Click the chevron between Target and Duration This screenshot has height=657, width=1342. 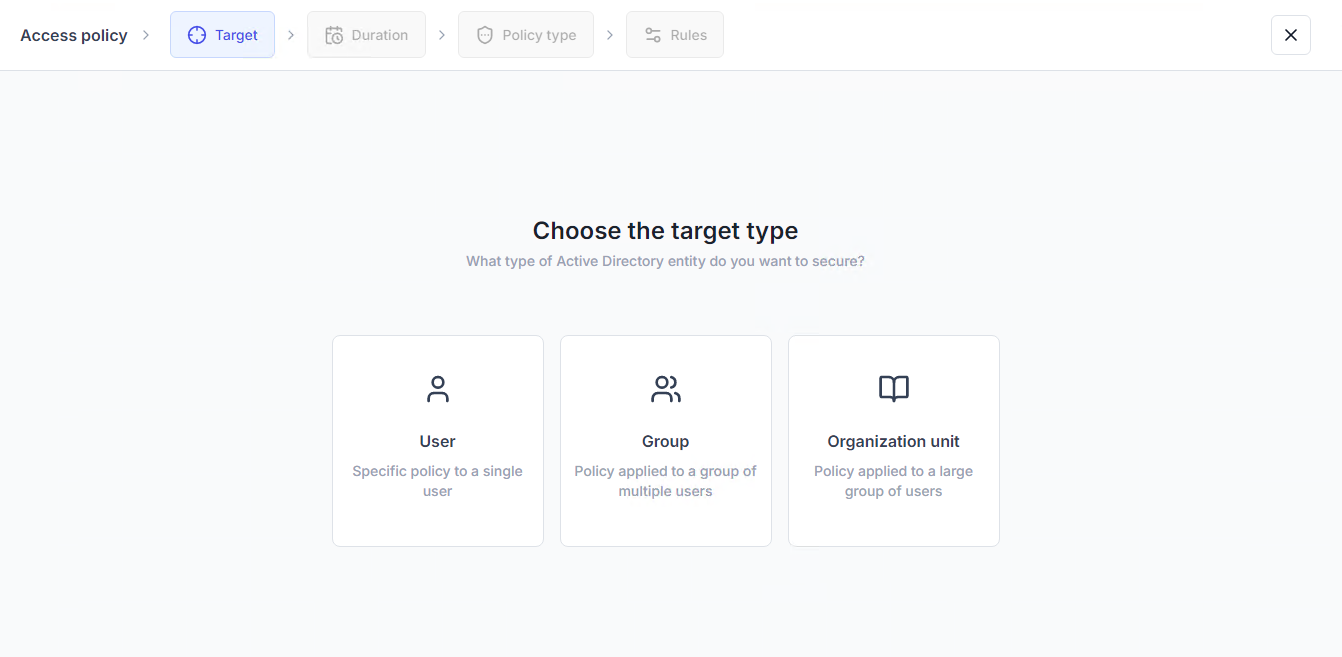pyautogui.click(x=291, y=35)
